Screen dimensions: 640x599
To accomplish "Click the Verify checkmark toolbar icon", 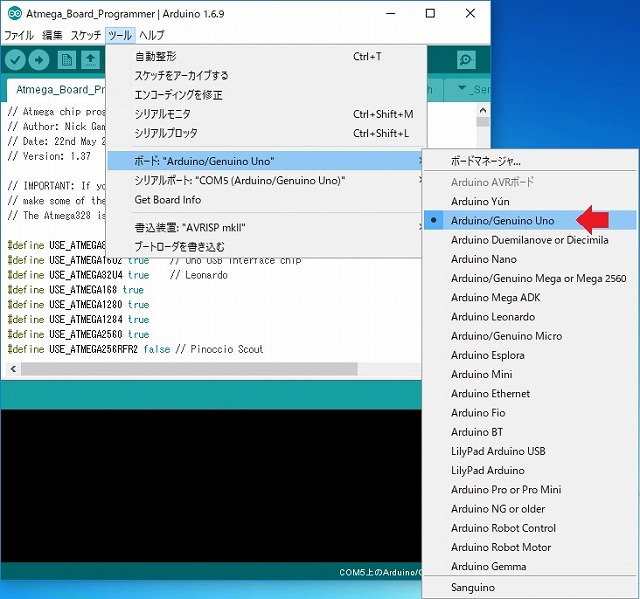I will coord(15,60).
